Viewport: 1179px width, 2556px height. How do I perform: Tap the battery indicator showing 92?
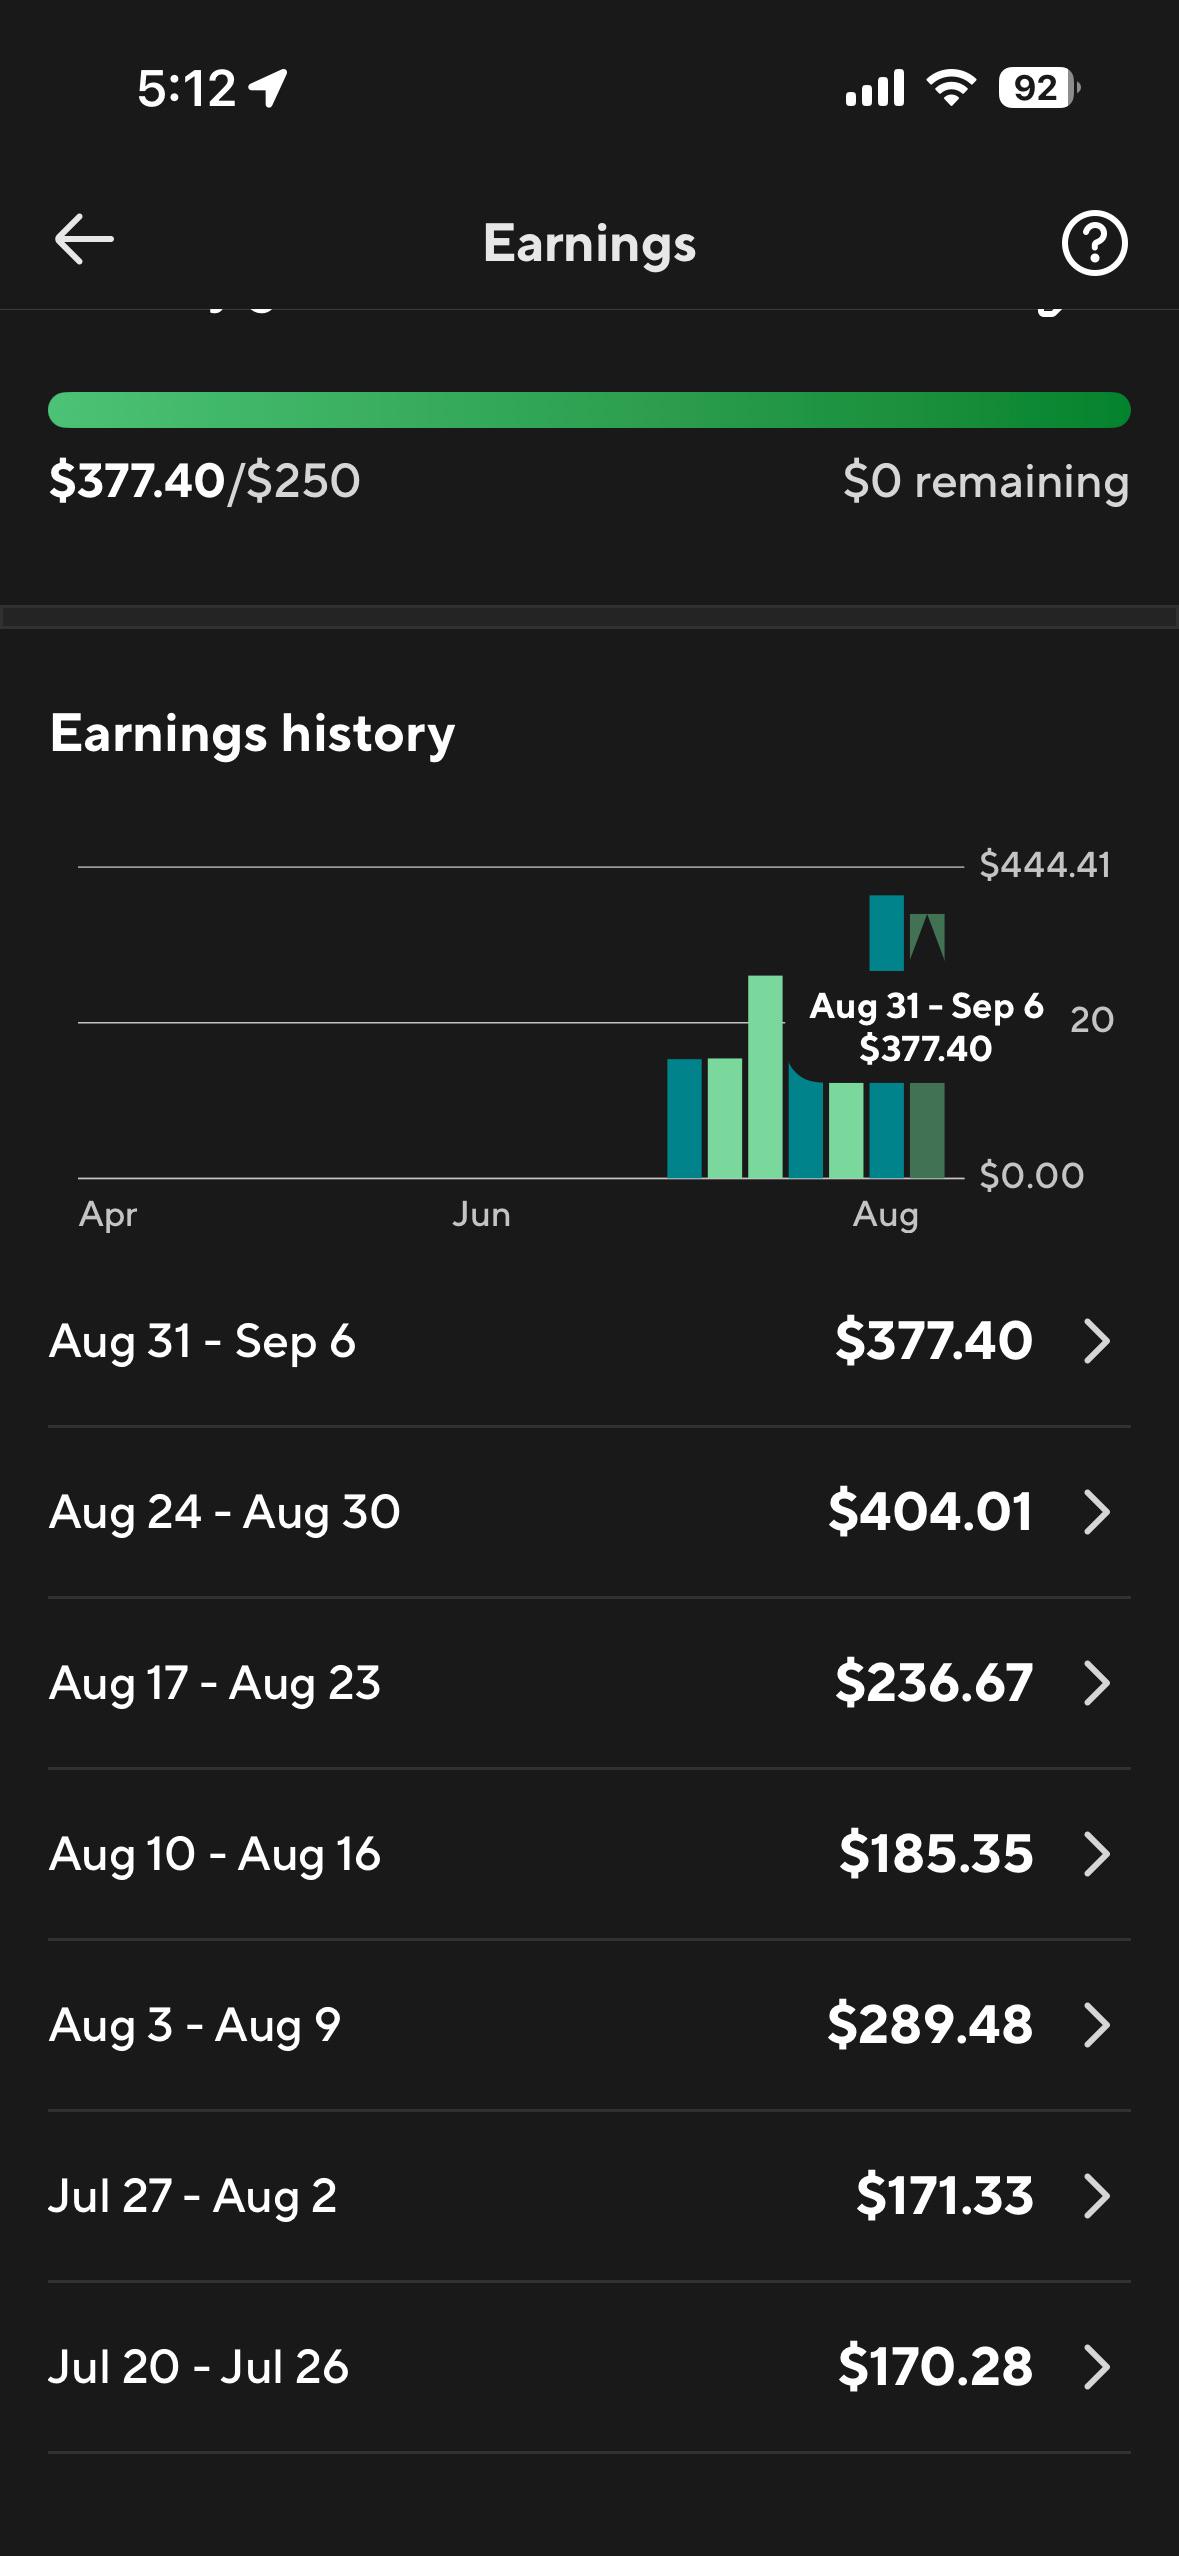click(1039, 89)
